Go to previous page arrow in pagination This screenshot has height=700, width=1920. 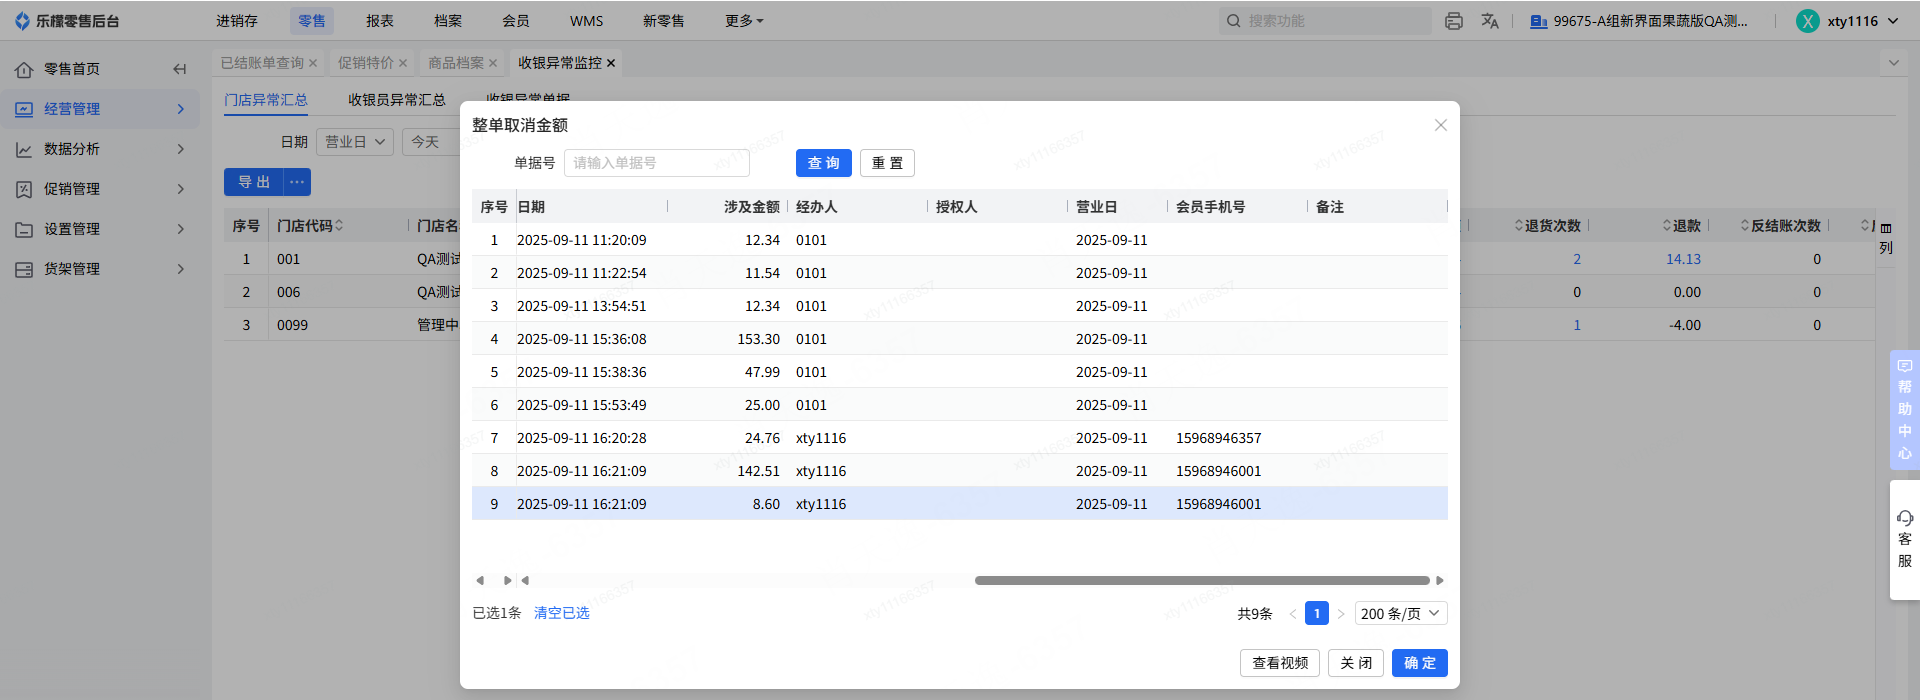1292,614
